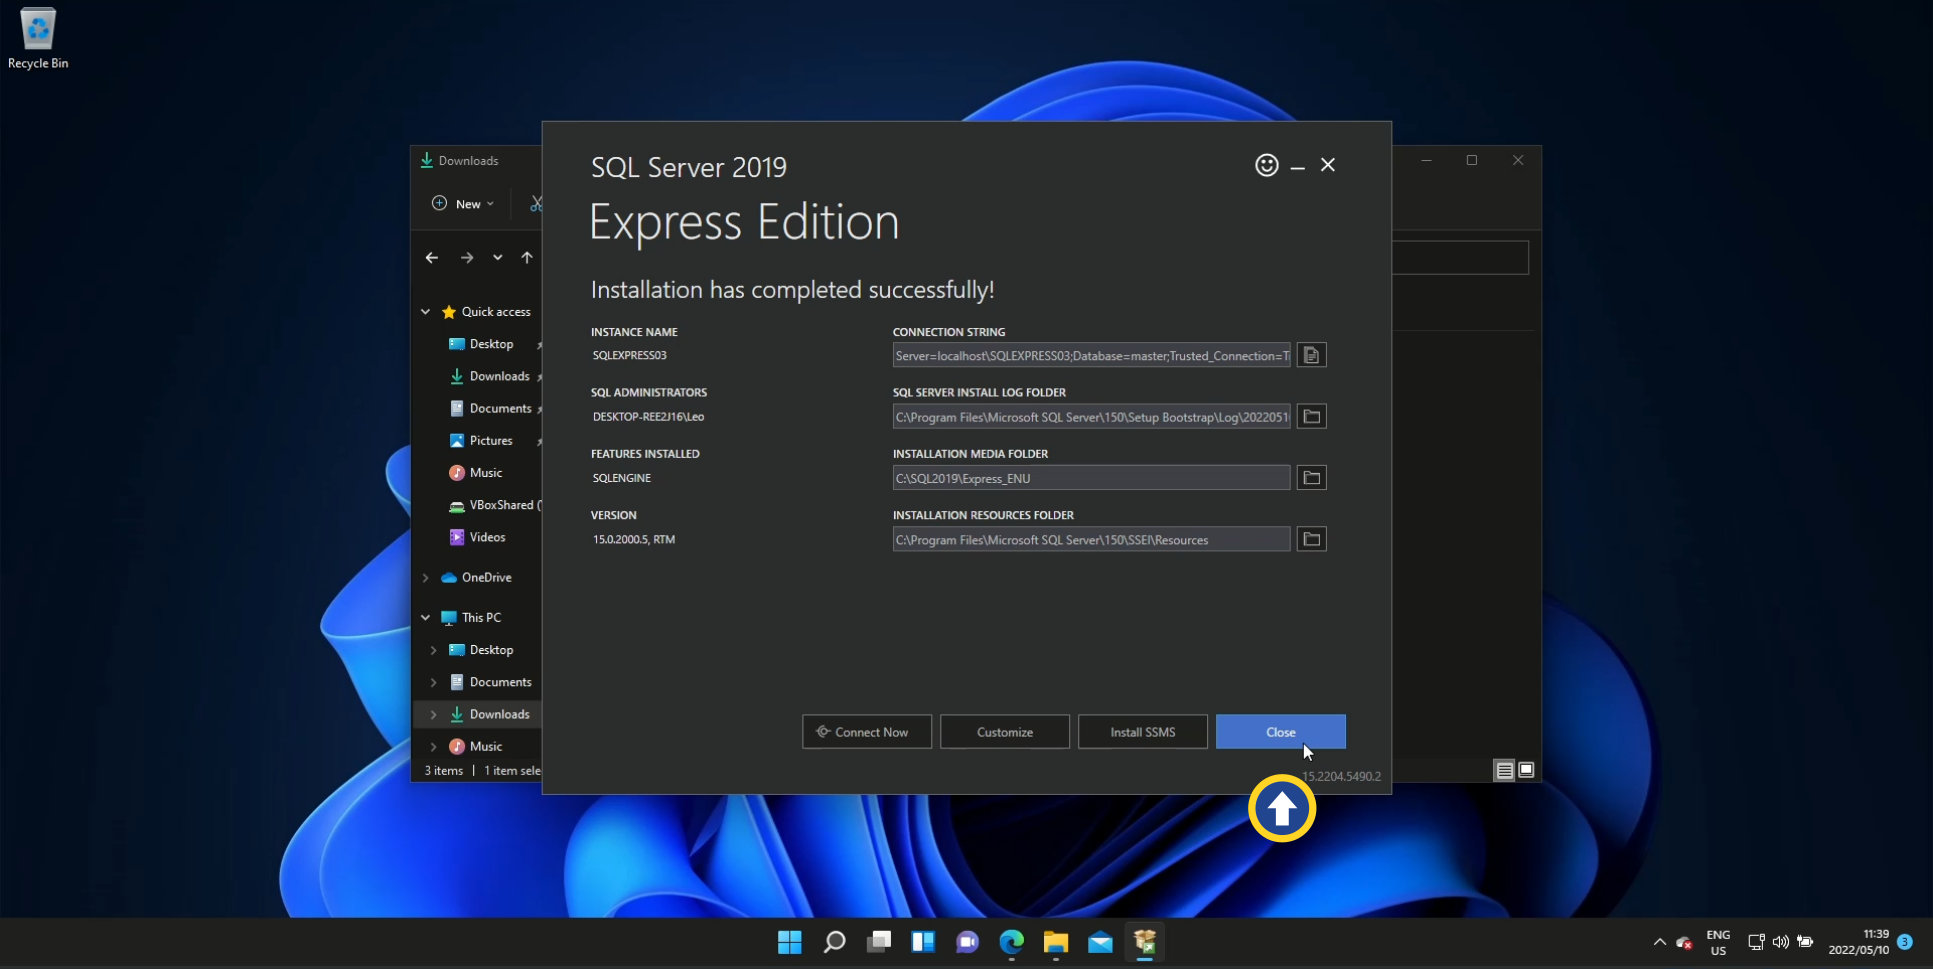The height and width of the screenshot is (969, 1933).
Task: Click the Connect Now button
Action: (867, 732)
